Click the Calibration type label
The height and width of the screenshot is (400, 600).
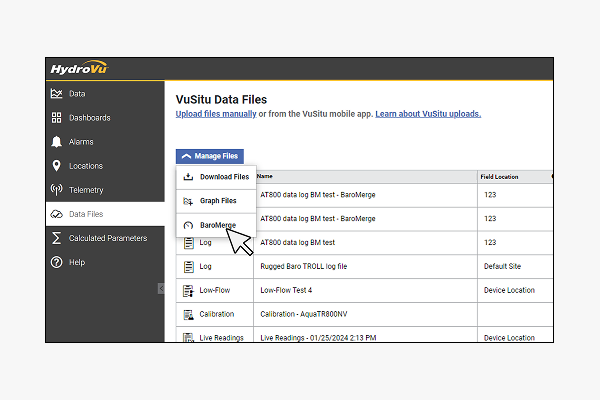[x=217, y=314]
